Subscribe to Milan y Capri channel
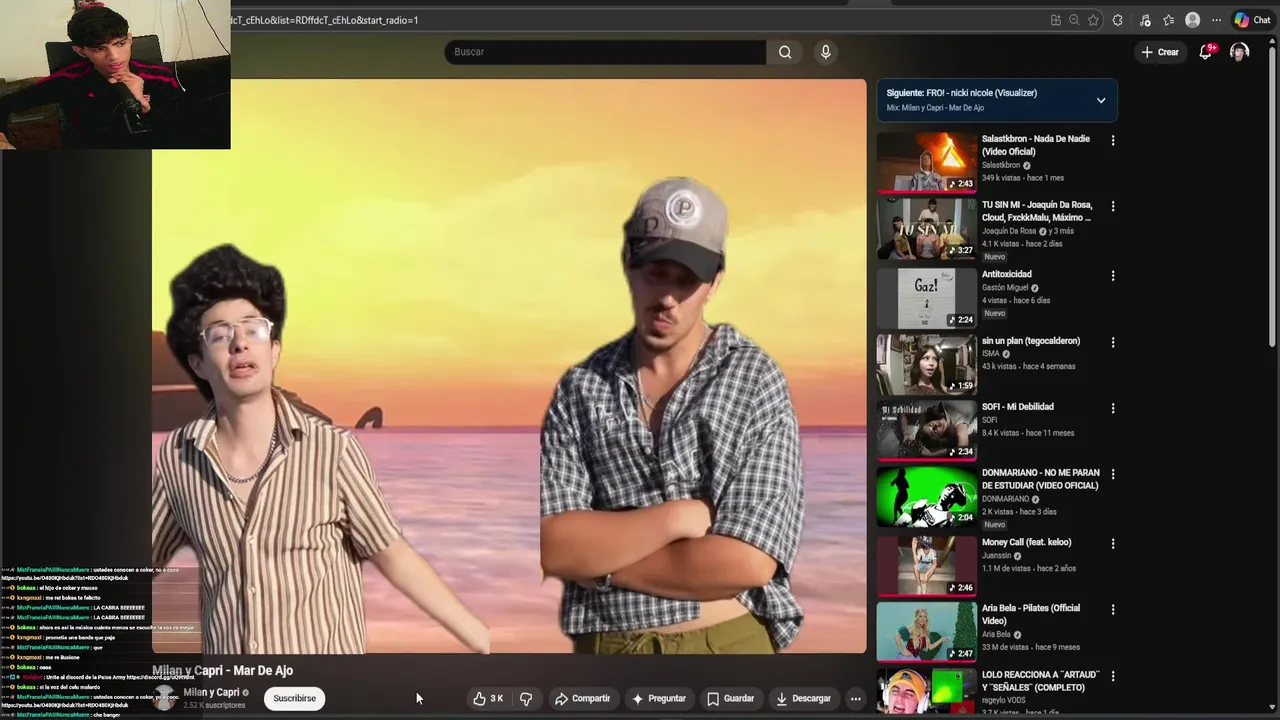This screenshot has height=720, width=1280. (294, 698)
